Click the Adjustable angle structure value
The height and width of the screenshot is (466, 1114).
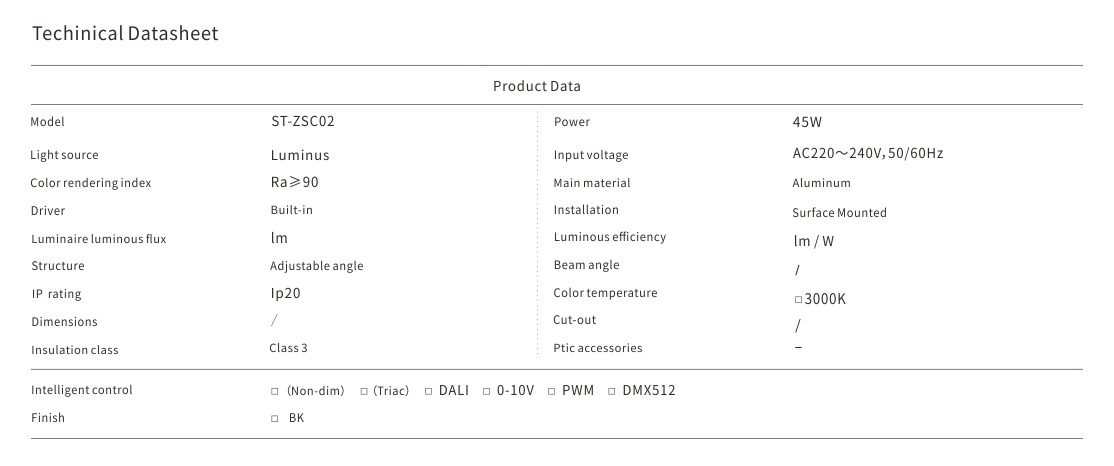pos(316,266)
